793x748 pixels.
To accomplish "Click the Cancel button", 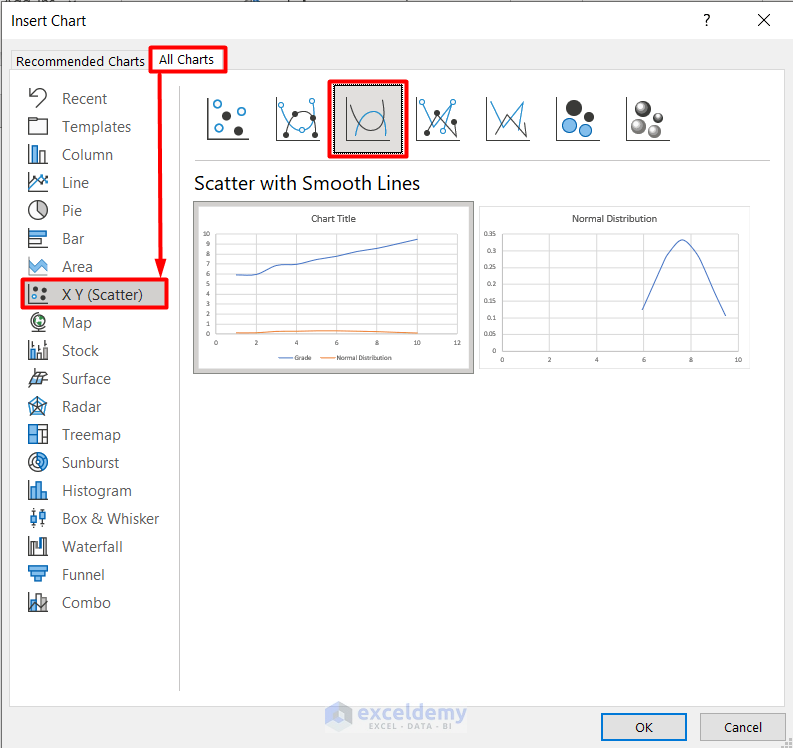I will click(x=742, y=727).
